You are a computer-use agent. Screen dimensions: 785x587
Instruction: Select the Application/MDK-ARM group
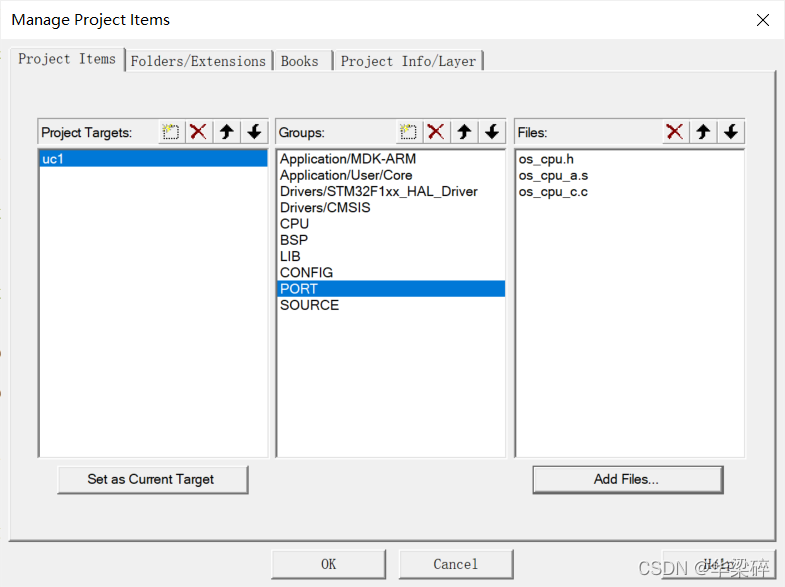coord(390,159)
